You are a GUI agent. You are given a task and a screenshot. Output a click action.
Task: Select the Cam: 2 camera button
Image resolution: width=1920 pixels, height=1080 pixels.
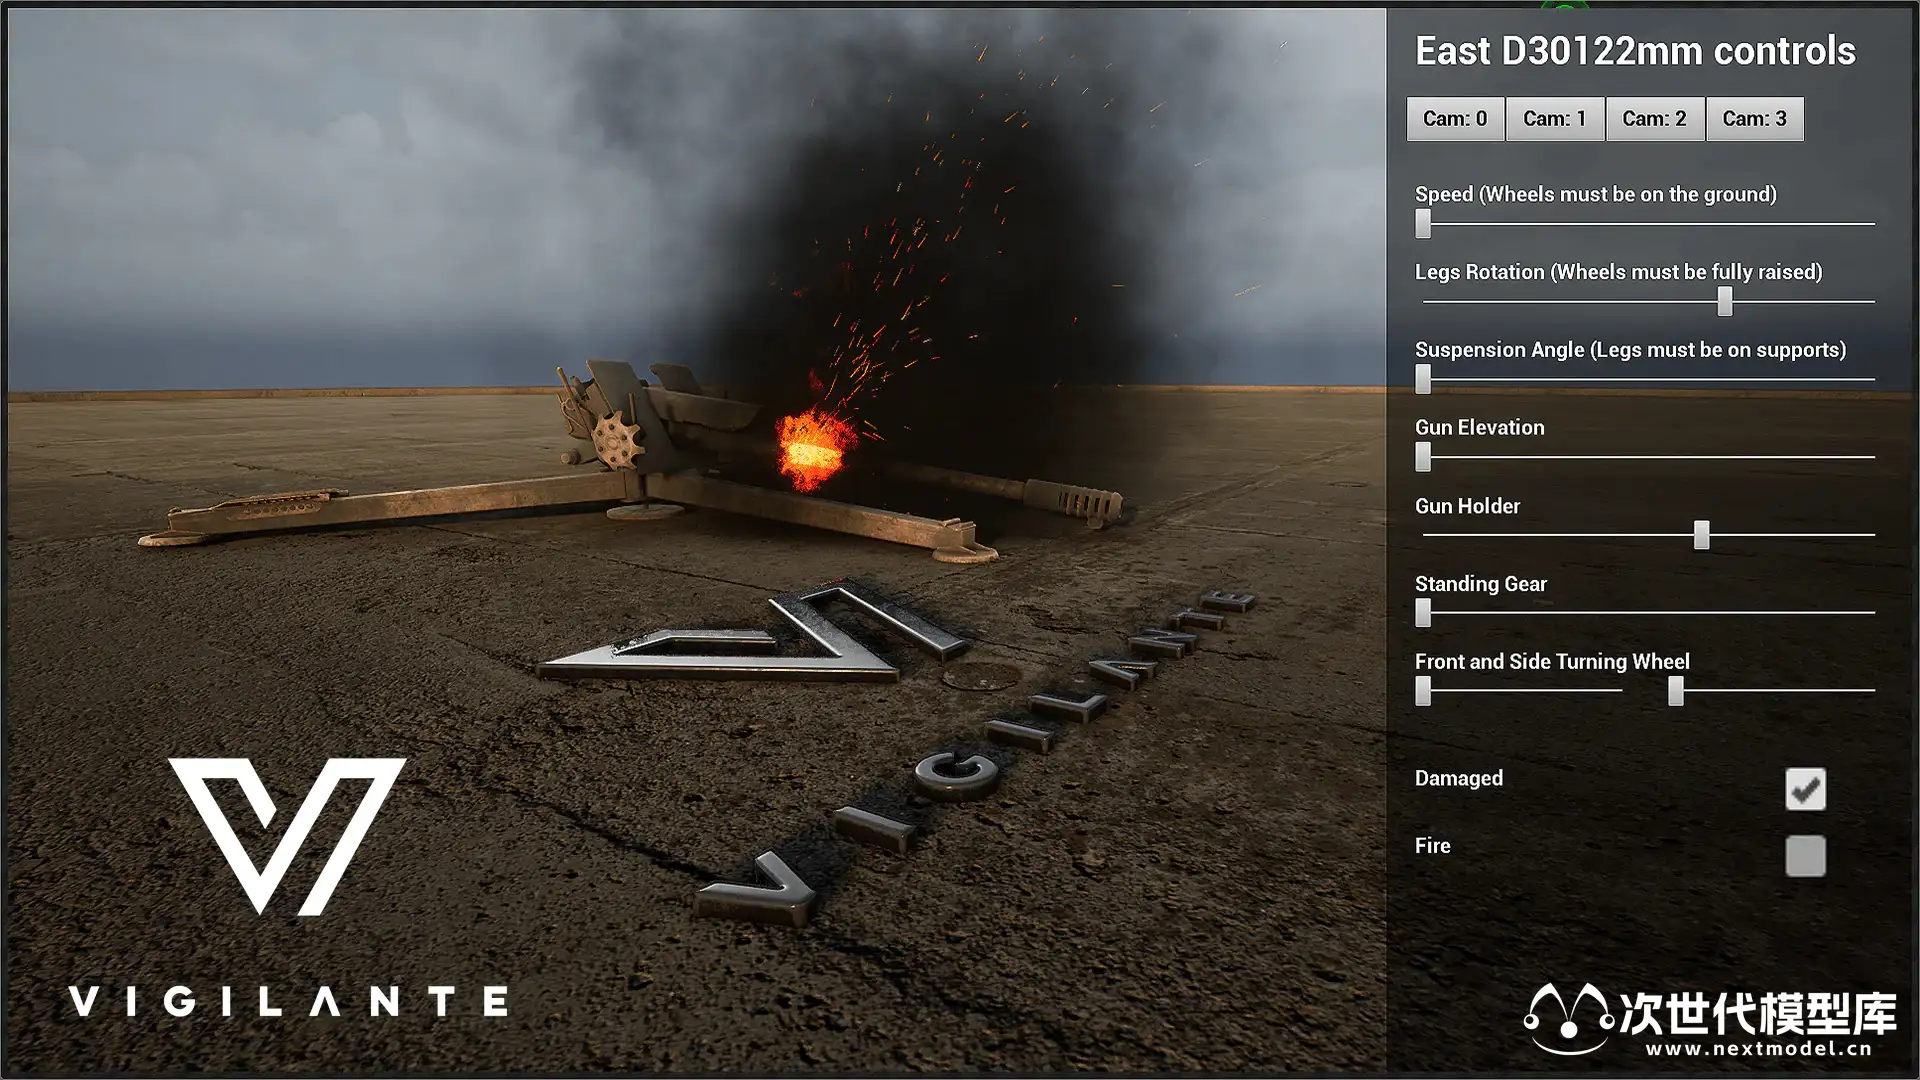tap(1654, 119)
